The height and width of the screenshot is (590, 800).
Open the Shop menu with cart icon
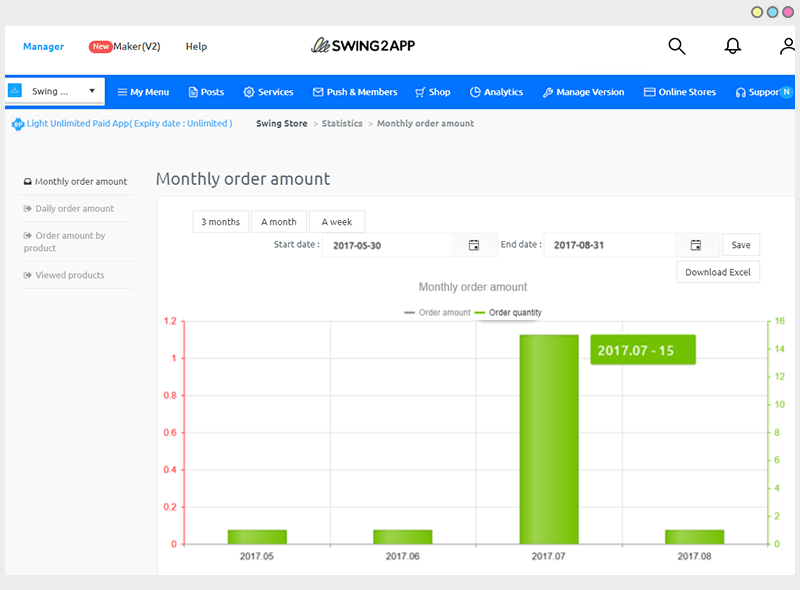tap(433, 92)
